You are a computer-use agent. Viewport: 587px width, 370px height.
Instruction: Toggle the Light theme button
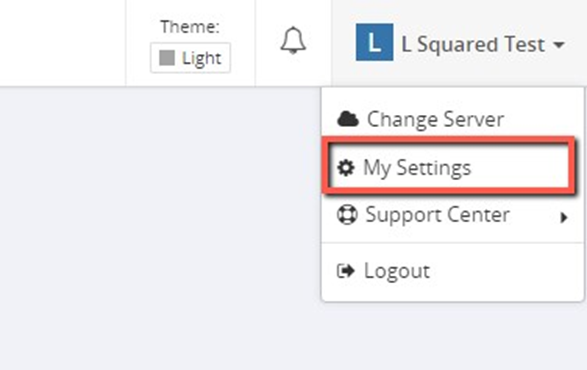190,58
